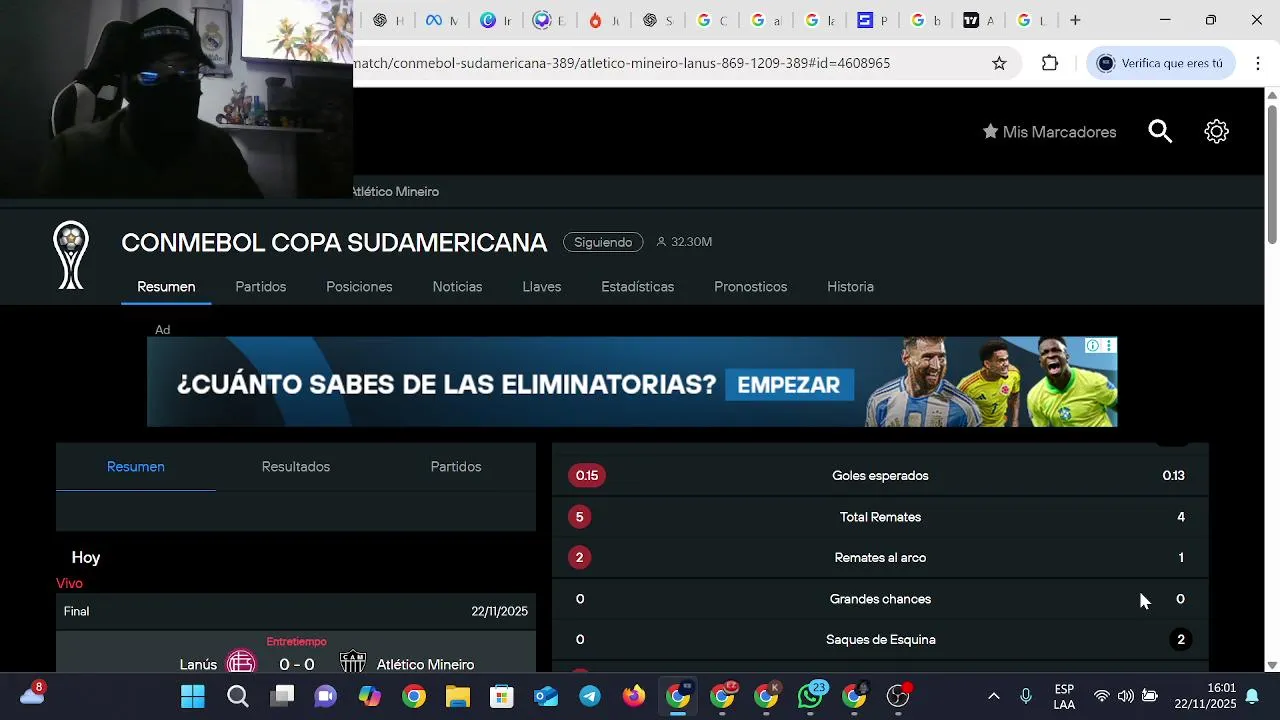Show hidden system tray icons

pos(993,696)
